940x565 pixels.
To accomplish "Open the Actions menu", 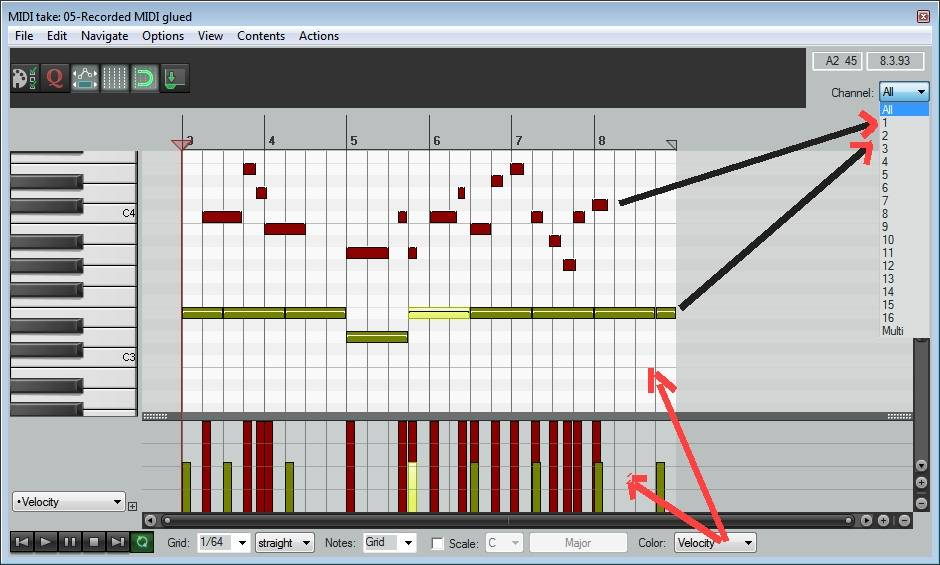I will click(319, 36).
